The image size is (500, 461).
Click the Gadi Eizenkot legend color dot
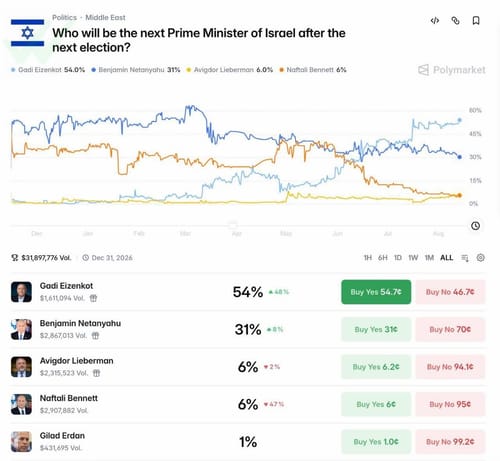click(x=13, y=70)
